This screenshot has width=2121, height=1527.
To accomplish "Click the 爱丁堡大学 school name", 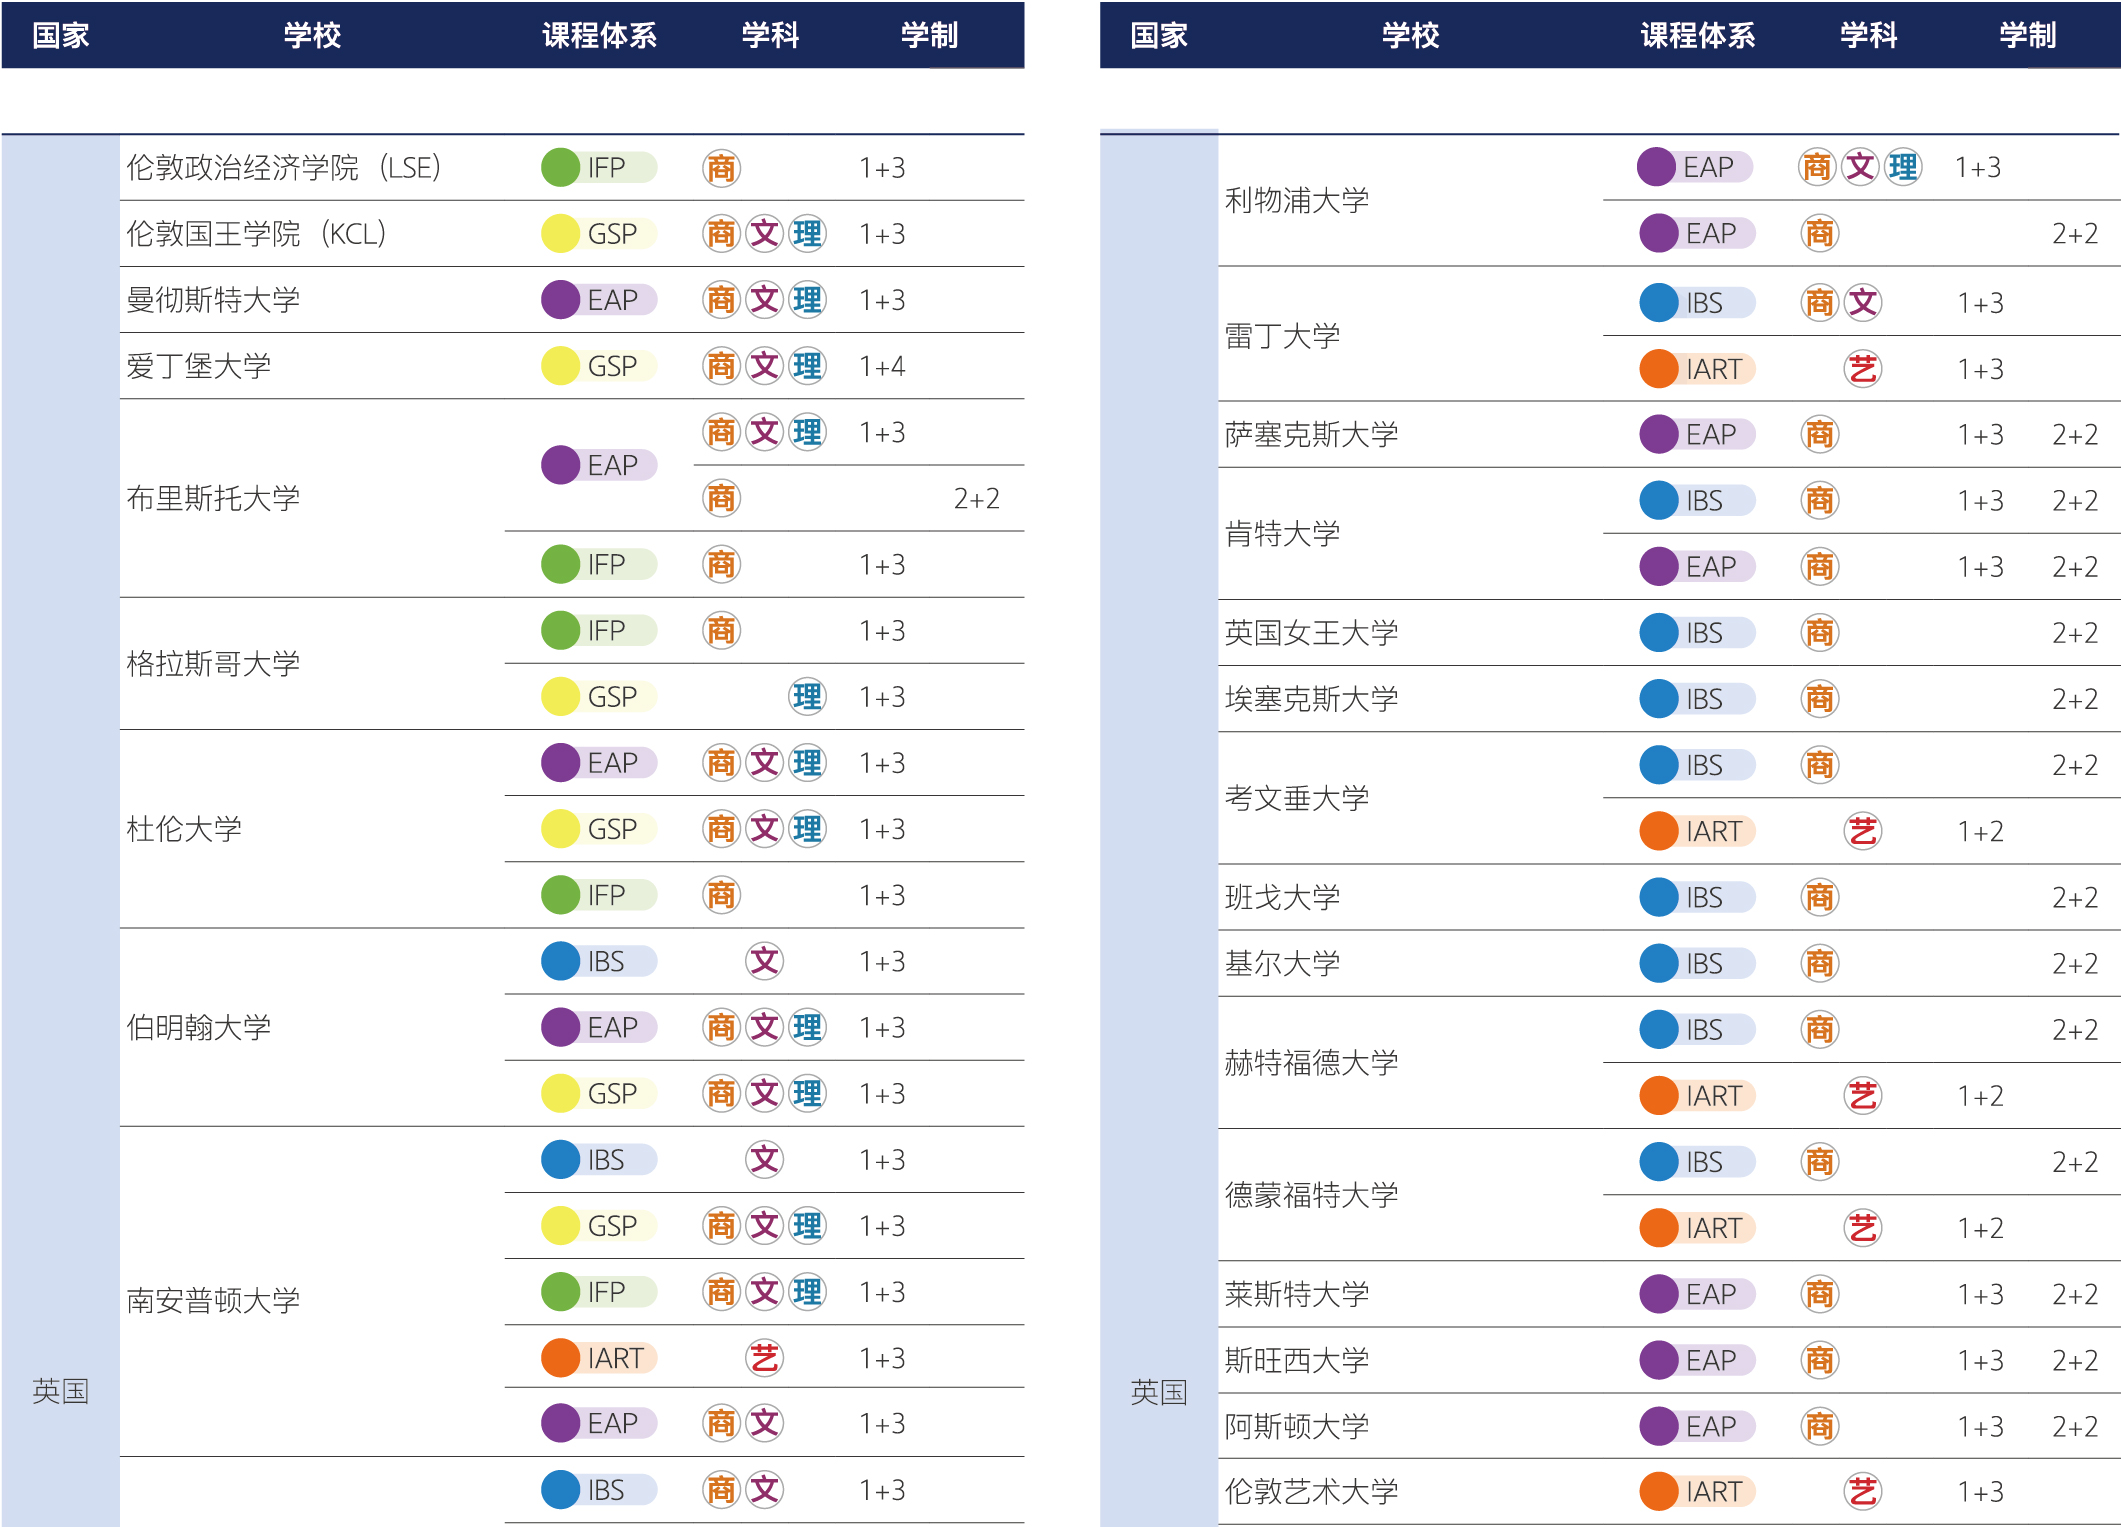I will point(198,365).
